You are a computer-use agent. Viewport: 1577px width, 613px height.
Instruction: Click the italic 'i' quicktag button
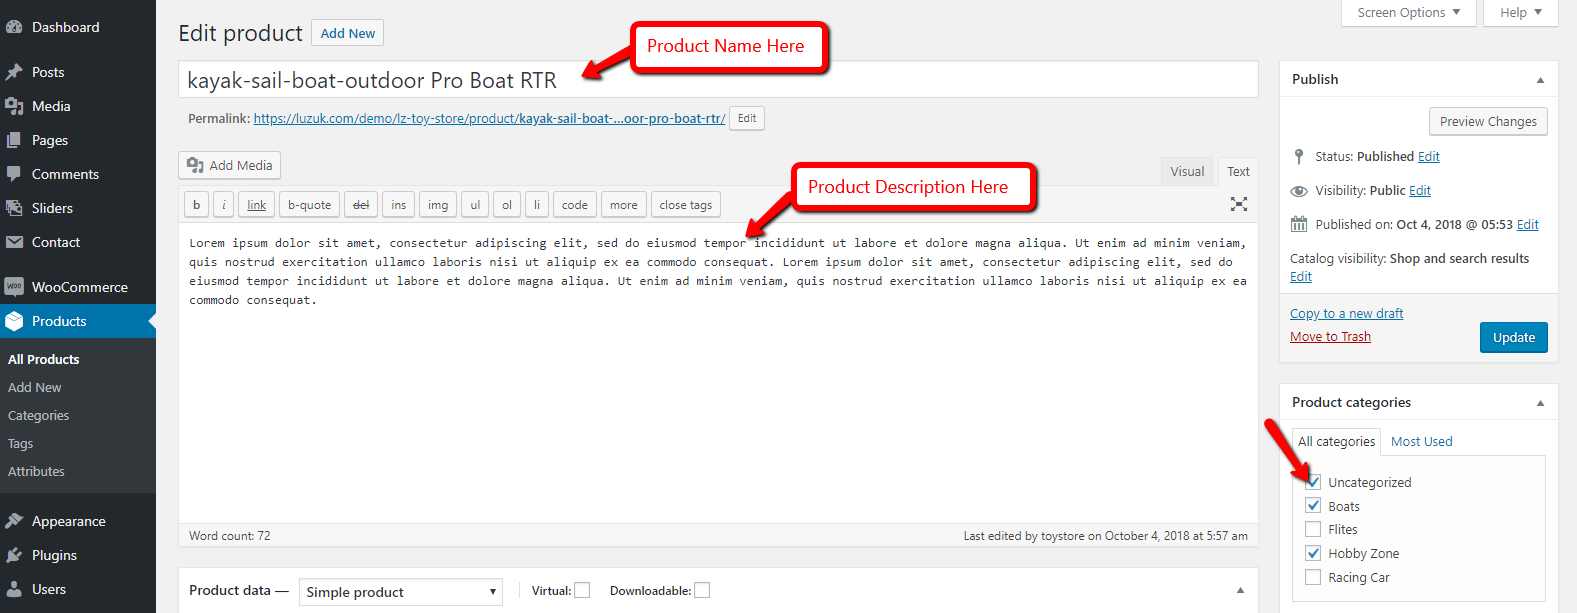coord(224,204)
